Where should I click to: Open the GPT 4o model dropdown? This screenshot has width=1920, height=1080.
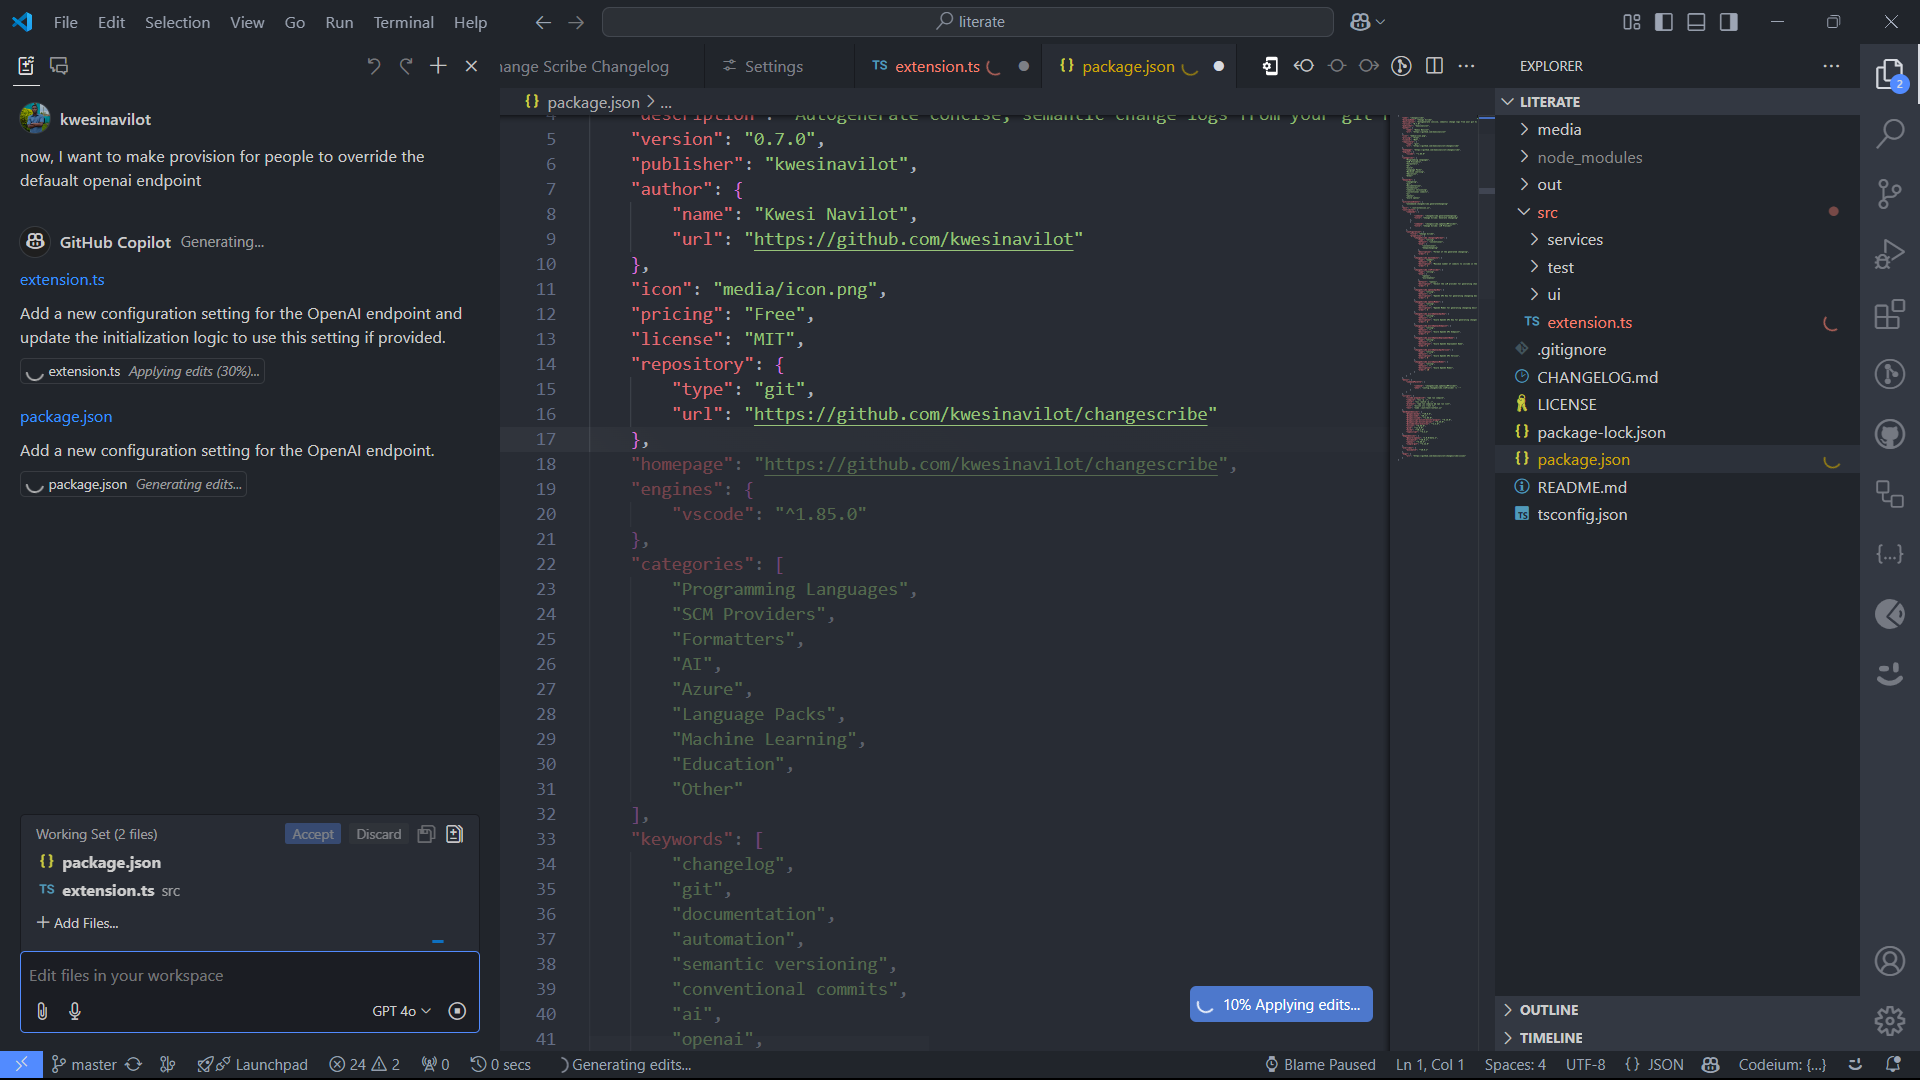pos(401,1011)
